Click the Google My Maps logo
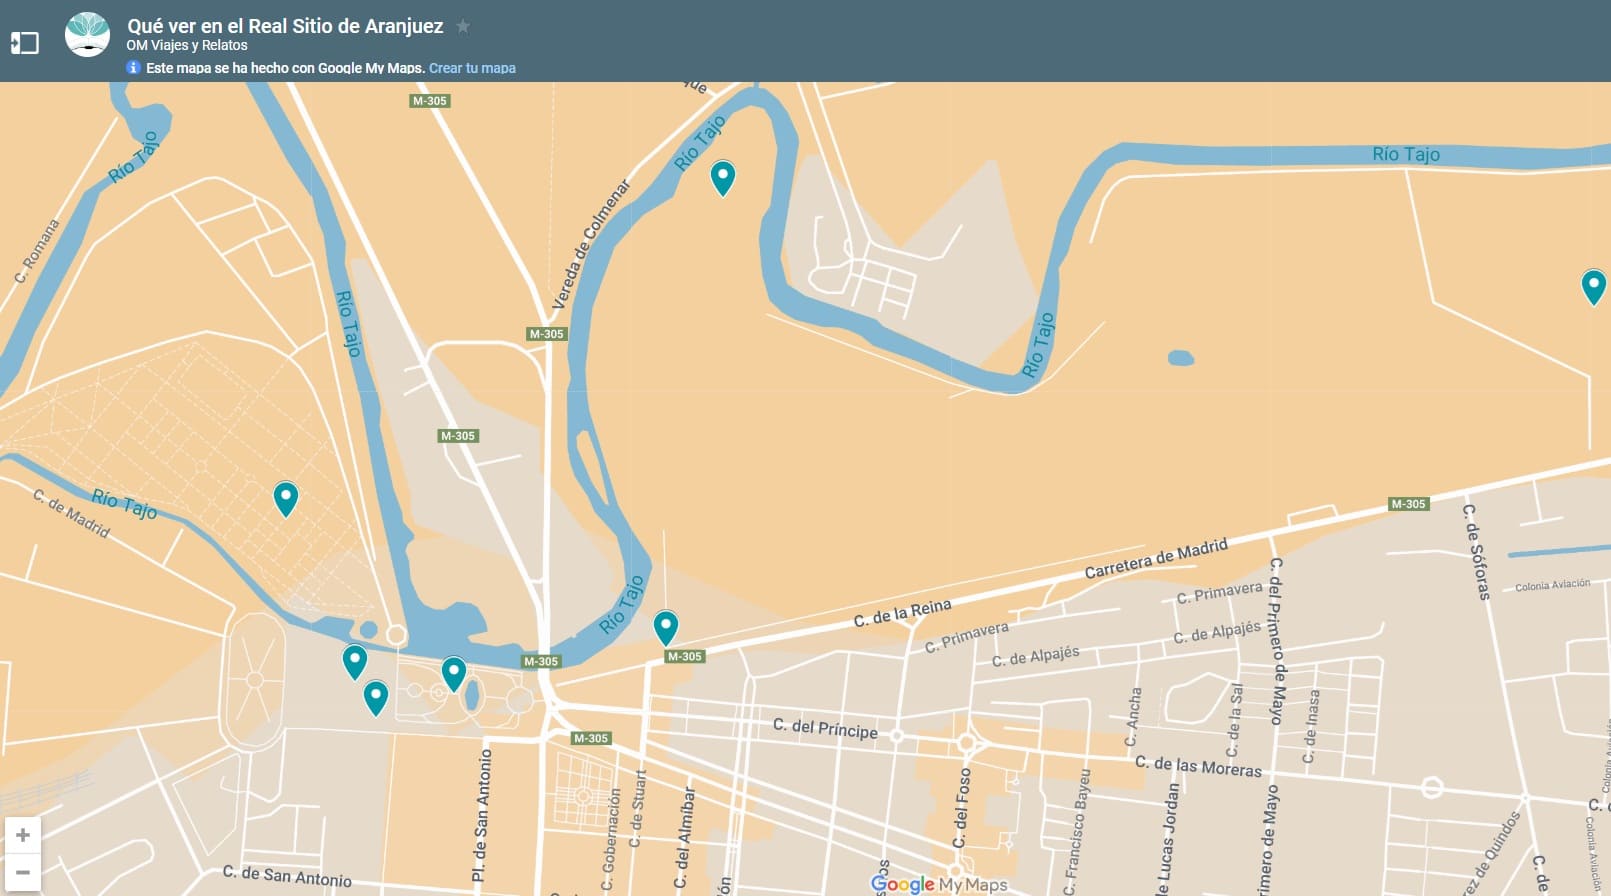Image resolution: width=1611 pixels, height=896 pixels. point(939,884)
